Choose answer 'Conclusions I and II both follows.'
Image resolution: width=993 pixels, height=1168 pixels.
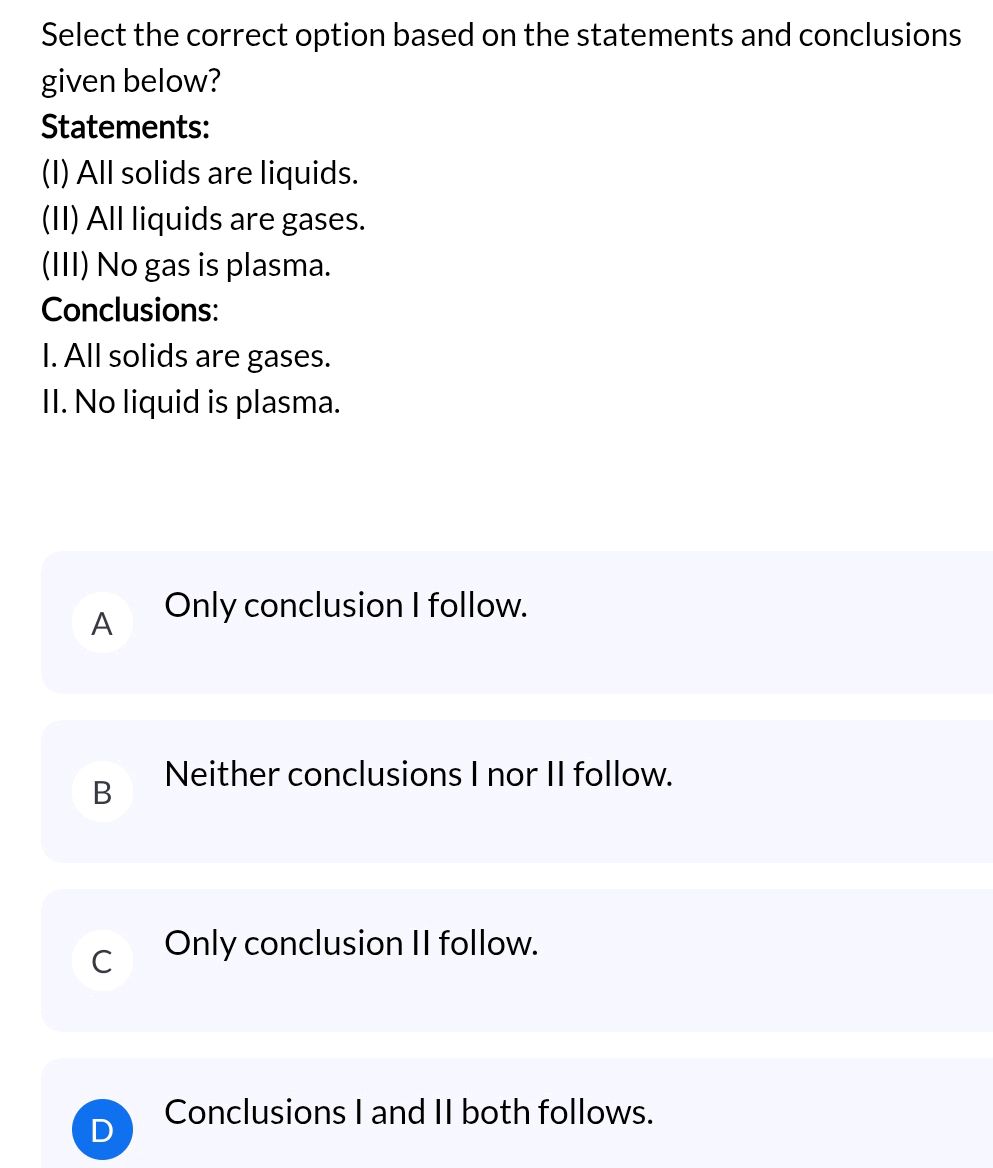click(x=409, y=1112)
